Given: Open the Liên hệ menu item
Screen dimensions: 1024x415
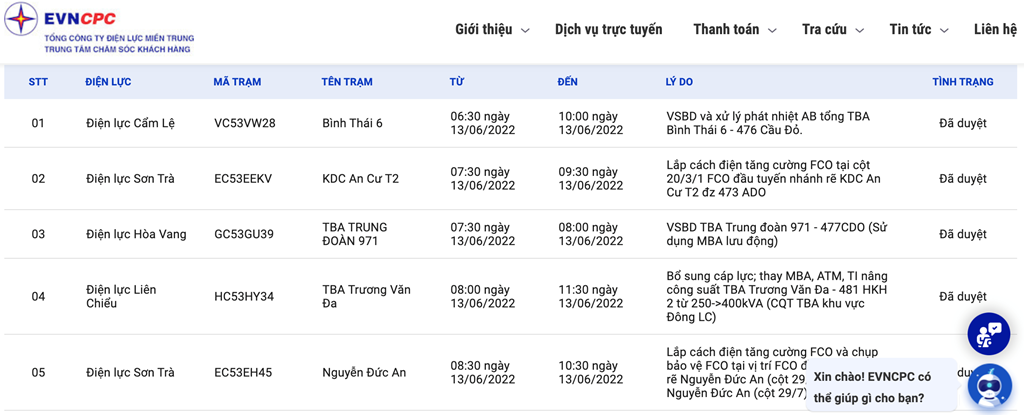Looking at the screenshot, I should [x=995, y=29].
